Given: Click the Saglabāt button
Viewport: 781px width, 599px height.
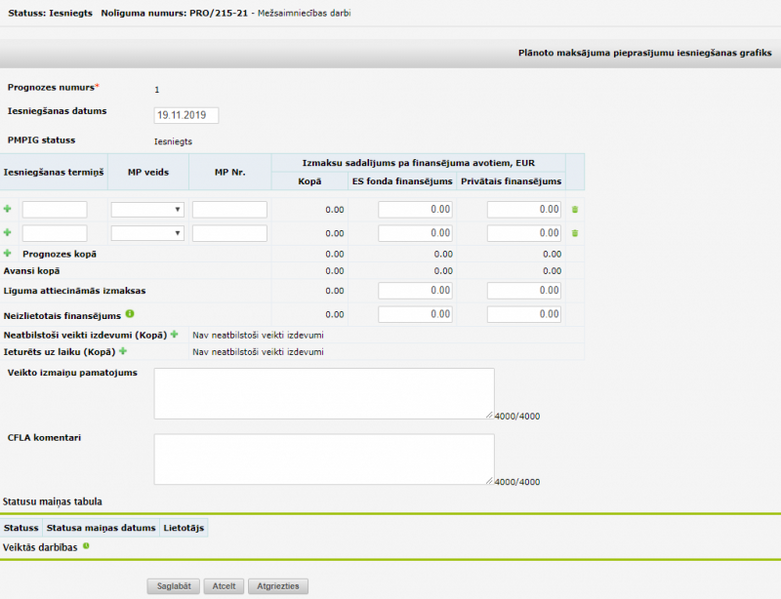Looking at the screenshot, I should coord(174,586).
